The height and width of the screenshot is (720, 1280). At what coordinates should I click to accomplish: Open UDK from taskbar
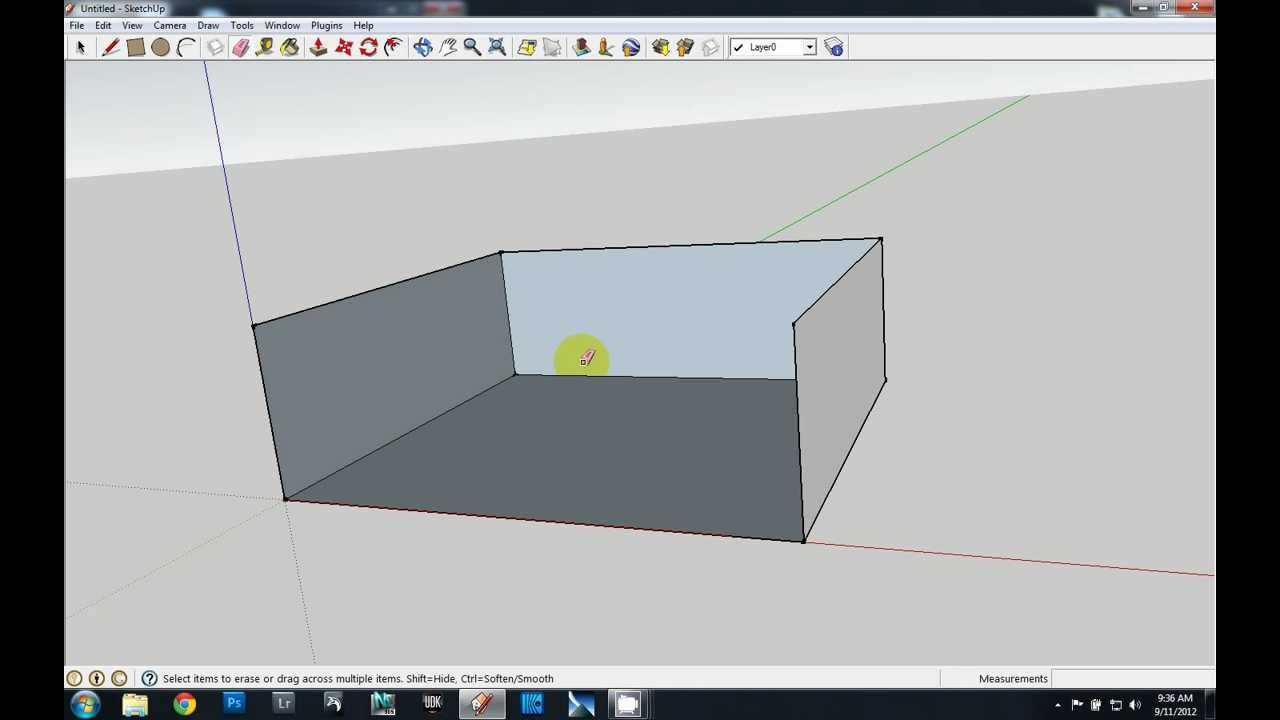tap(432, 704)
